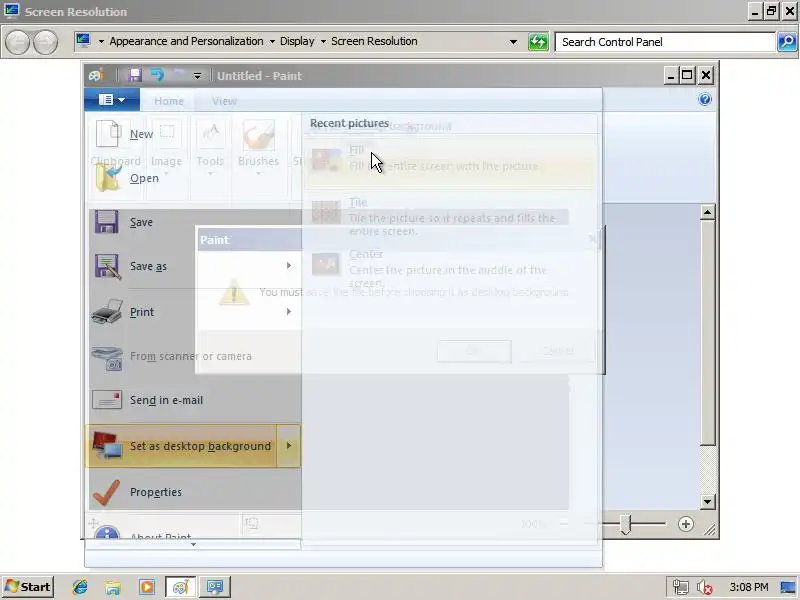
Task: Open Windows Explorer folder icon on taskbar
Action: (x=113, y=587)
